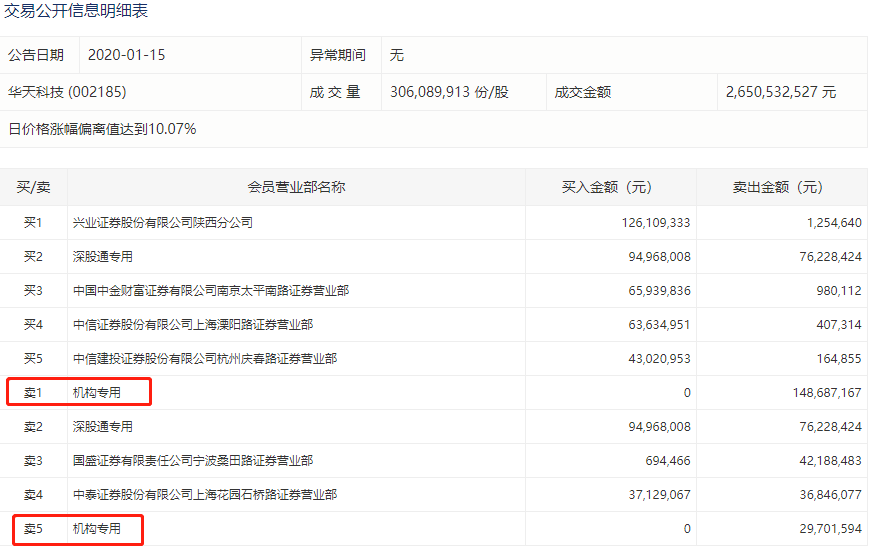Click the 卖5 row label
The height and width of the screenshot is (553, 879).
click(x=33, y=529)
